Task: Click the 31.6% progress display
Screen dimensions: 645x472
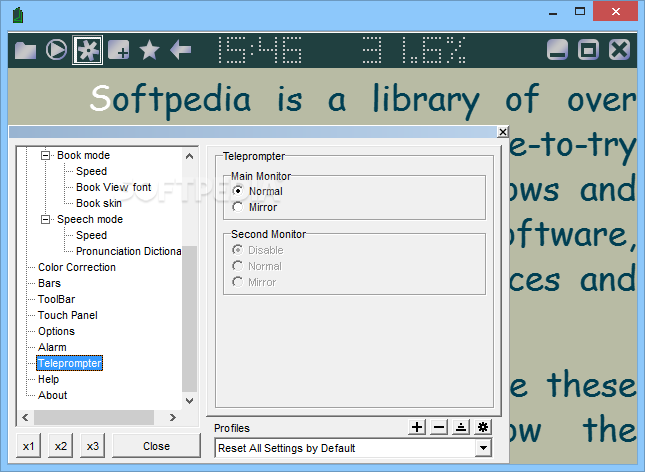Action: tap(414, 50)
